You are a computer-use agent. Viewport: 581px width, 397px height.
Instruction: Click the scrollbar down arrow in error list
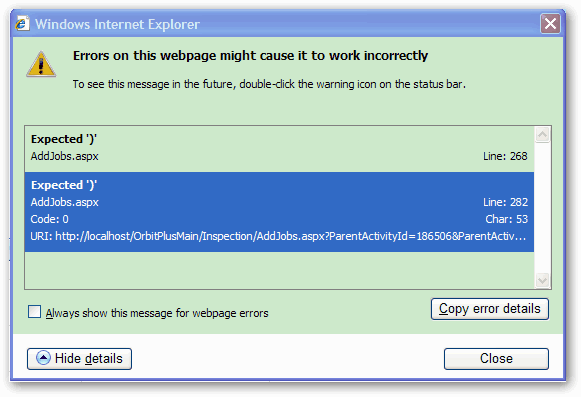542,280
